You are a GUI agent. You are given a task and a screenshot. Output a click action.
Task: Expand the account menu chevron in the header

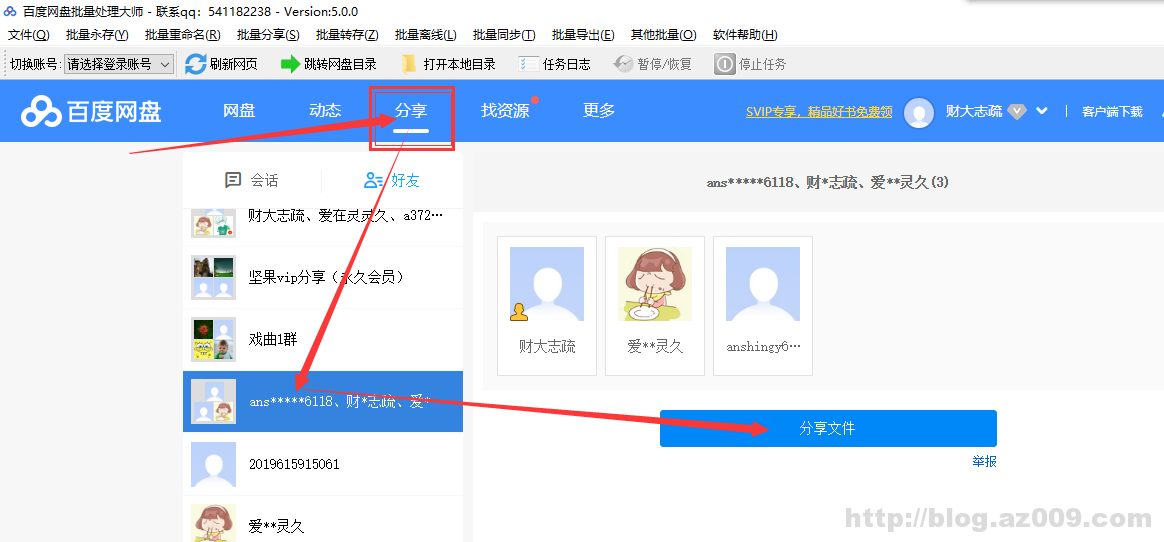coord(1042,111)
